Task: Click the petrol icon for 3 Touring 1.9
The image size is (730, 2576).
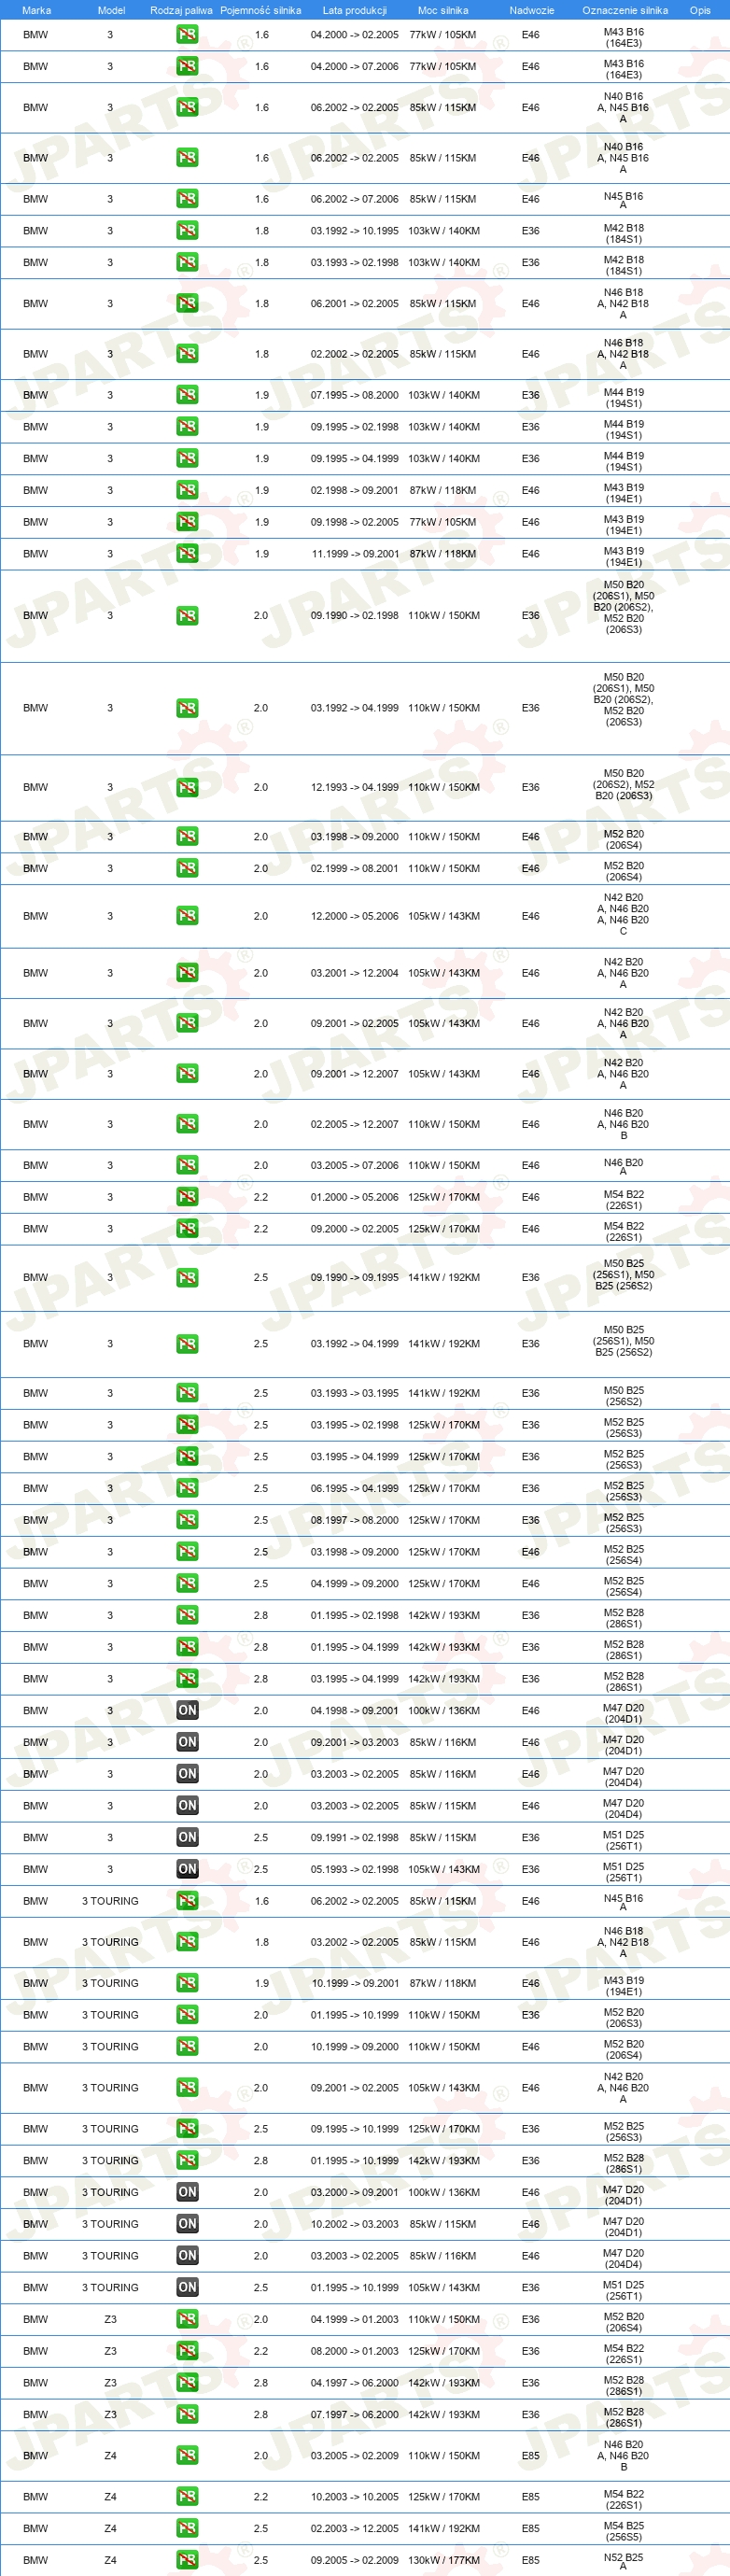Action: coord(187,1982)
